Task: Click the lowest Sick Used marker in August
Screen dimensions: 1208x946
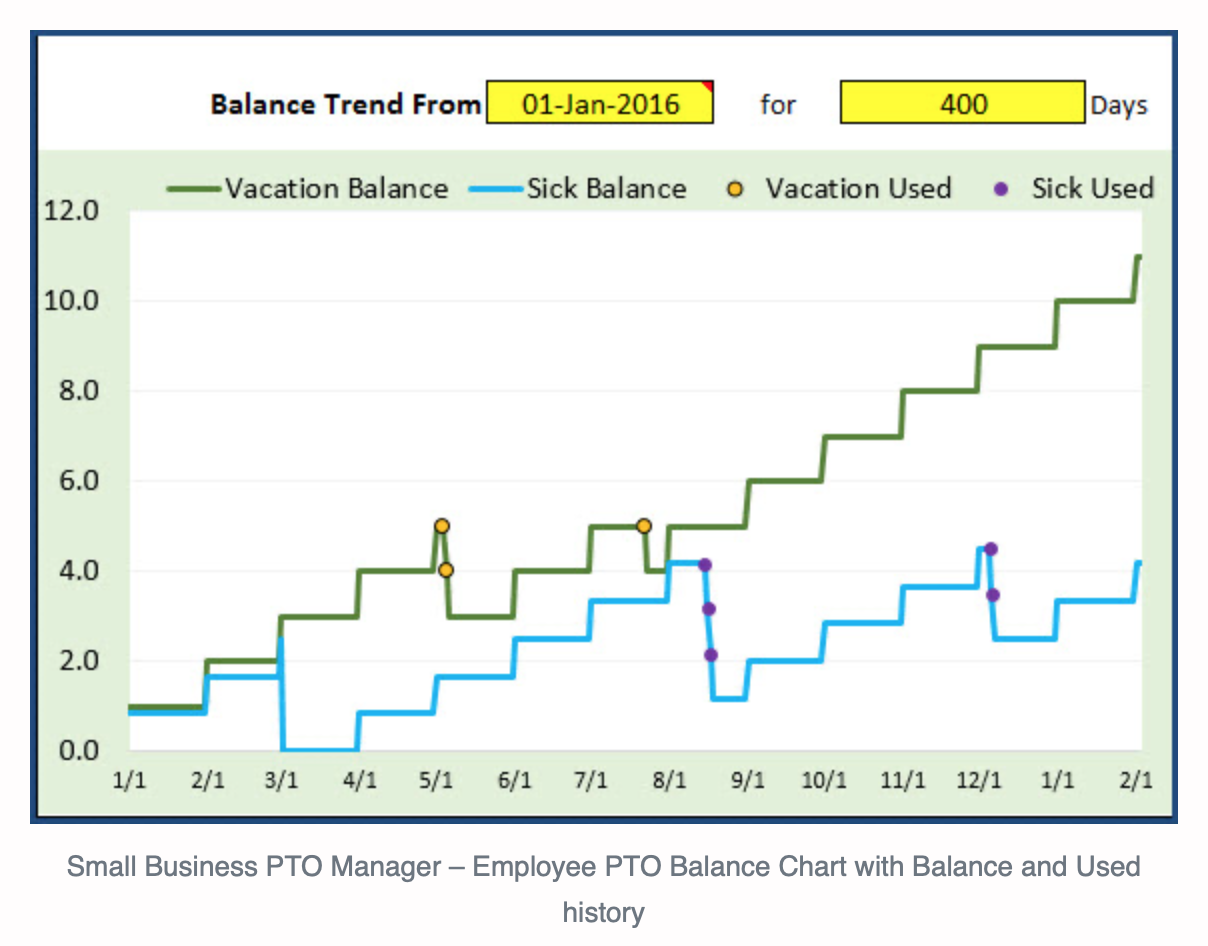Action: (x=711, y=655)
